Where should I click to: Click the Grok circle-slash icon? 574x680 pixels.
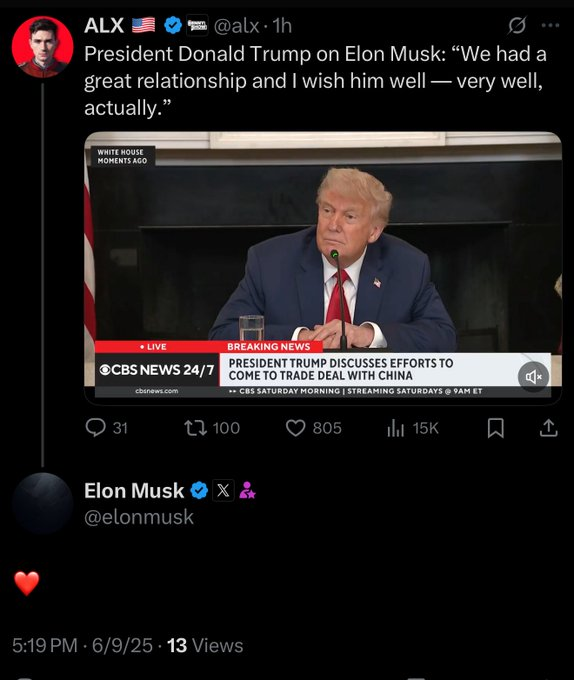tap(517, 26)
